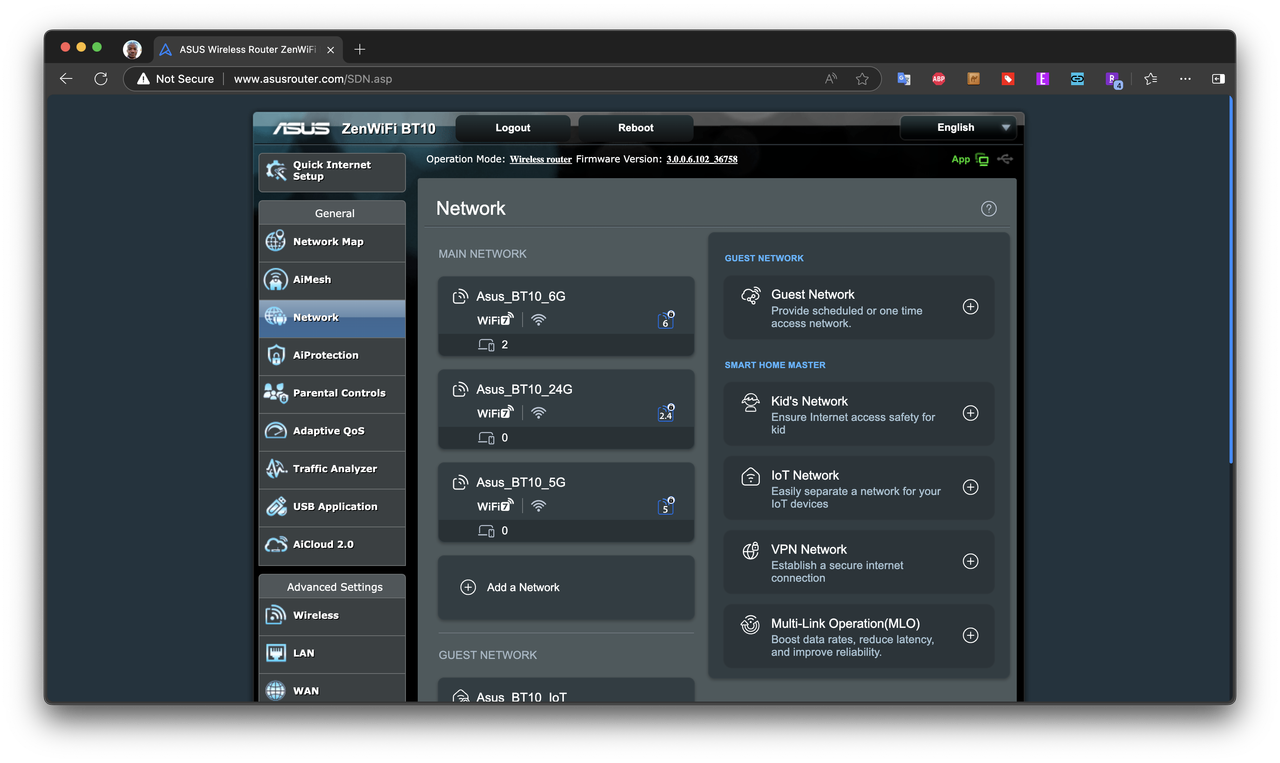Add a Guest Network with plus icon

coord(970,307)
